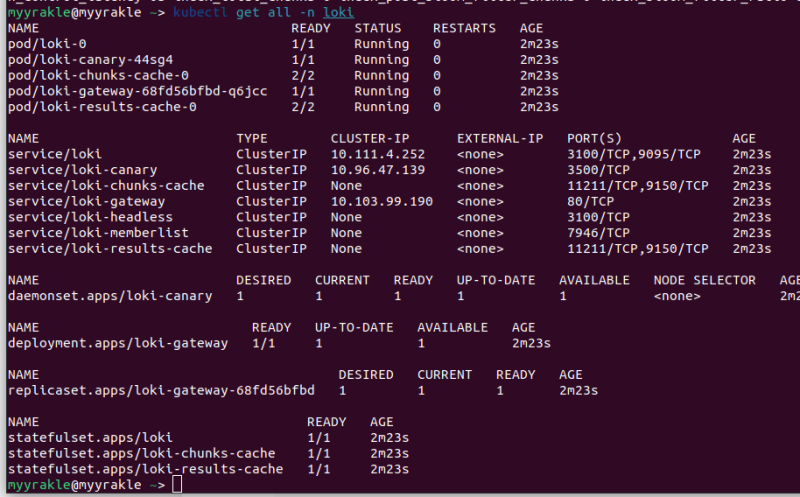
Task: Click port 3500/TCP value
Action: tap(598, 170)
